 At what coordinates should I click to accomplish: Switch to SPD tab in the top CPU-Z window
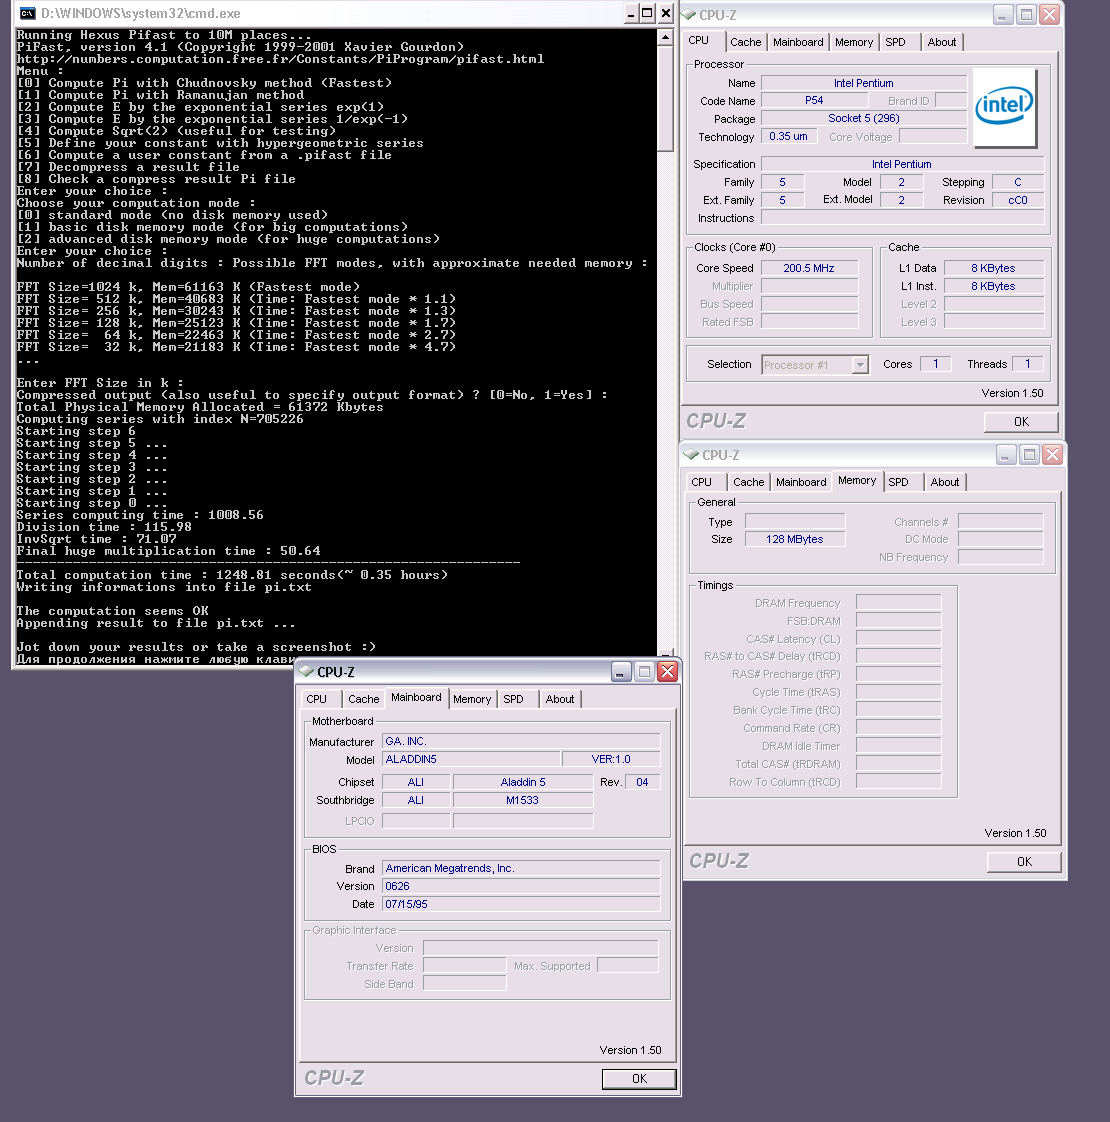(x=895, y=42)
